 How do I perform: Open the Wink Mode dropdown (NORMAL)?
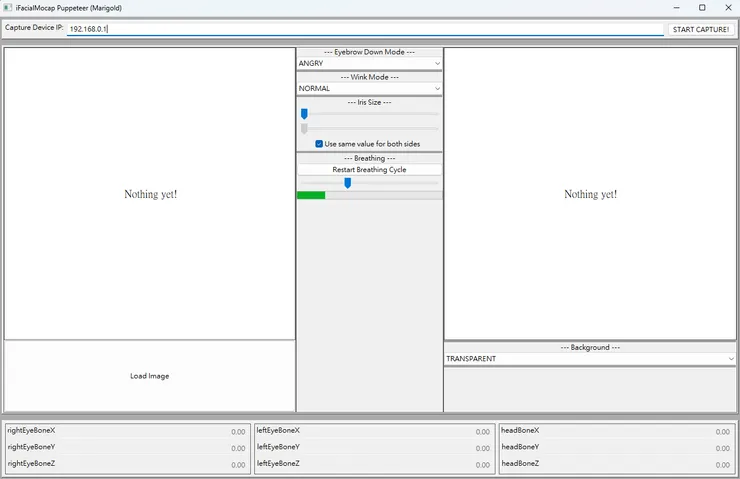(369, 88)
